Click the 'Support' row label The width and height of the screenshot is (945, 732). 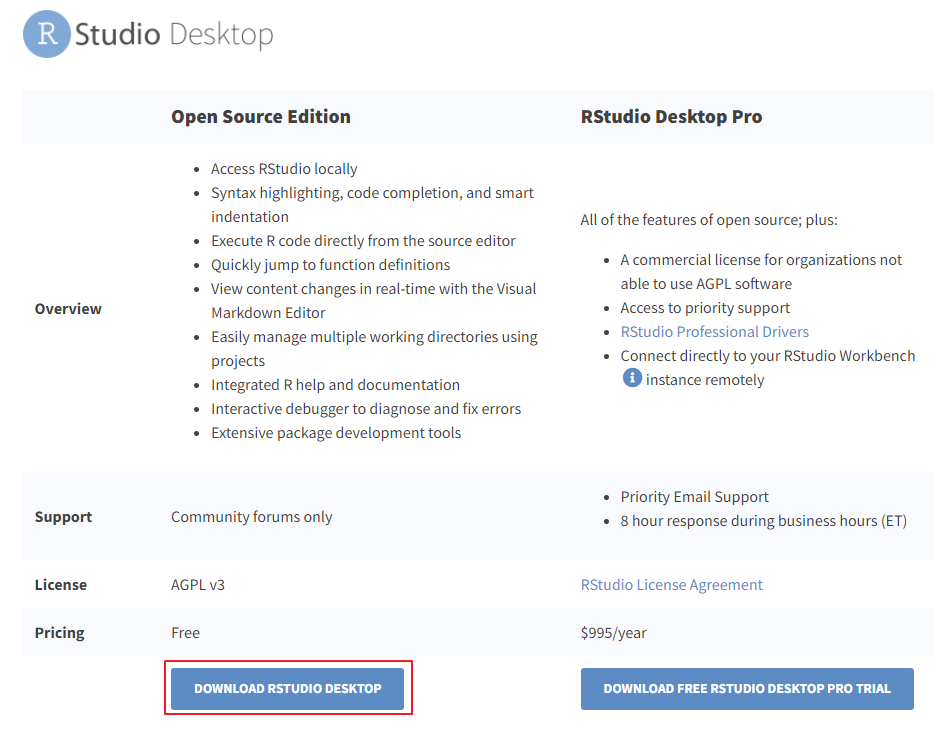63,517
